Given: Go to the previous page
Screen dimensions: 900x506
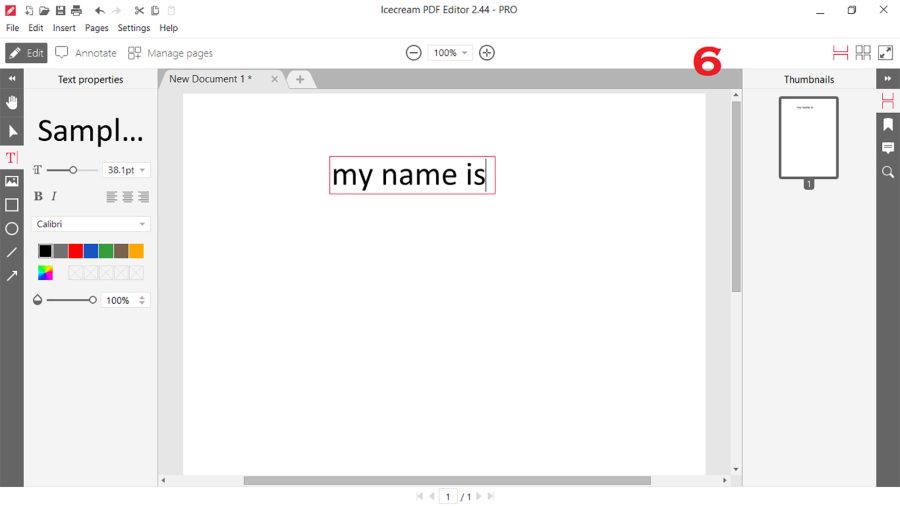Looking at the screenshot, I should 432,496.
